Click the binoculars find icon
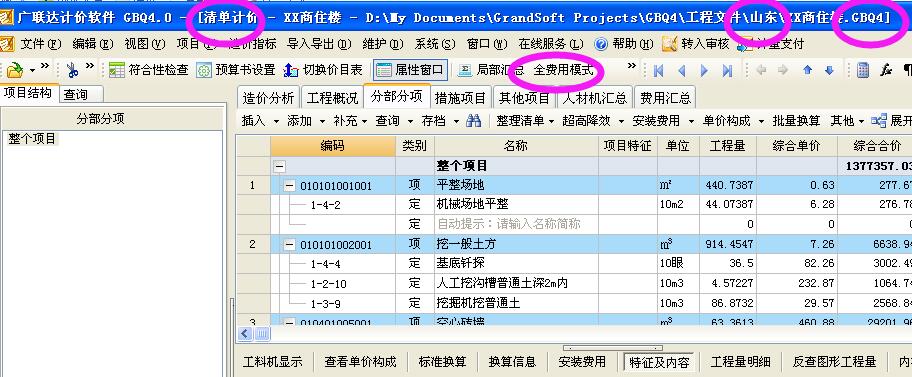The width and height of the screenshot is (912, 377). (x=473, y=121)
